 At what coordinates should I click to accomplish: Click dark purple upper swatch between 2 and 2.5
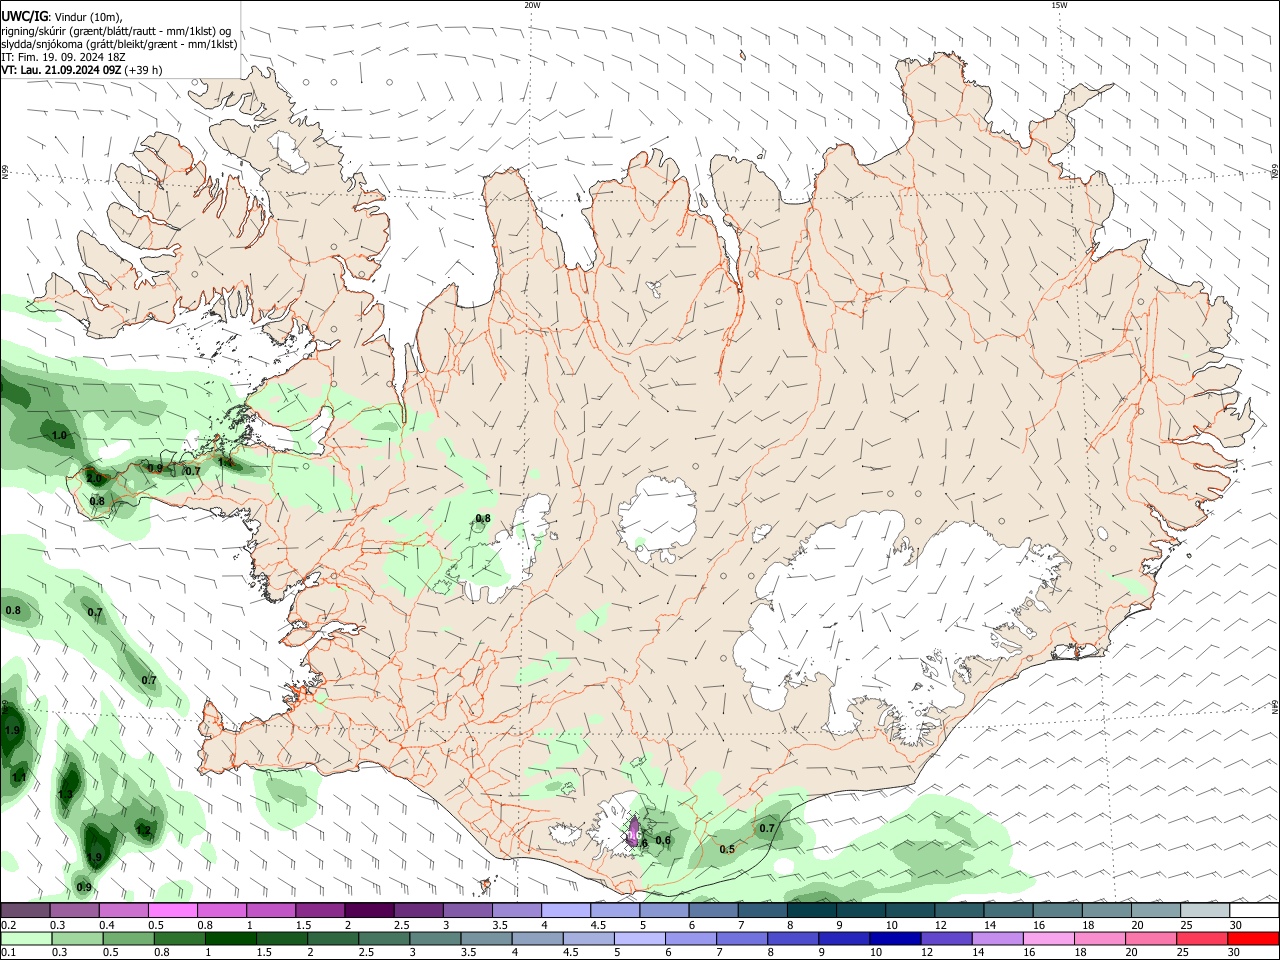(368, 911)
